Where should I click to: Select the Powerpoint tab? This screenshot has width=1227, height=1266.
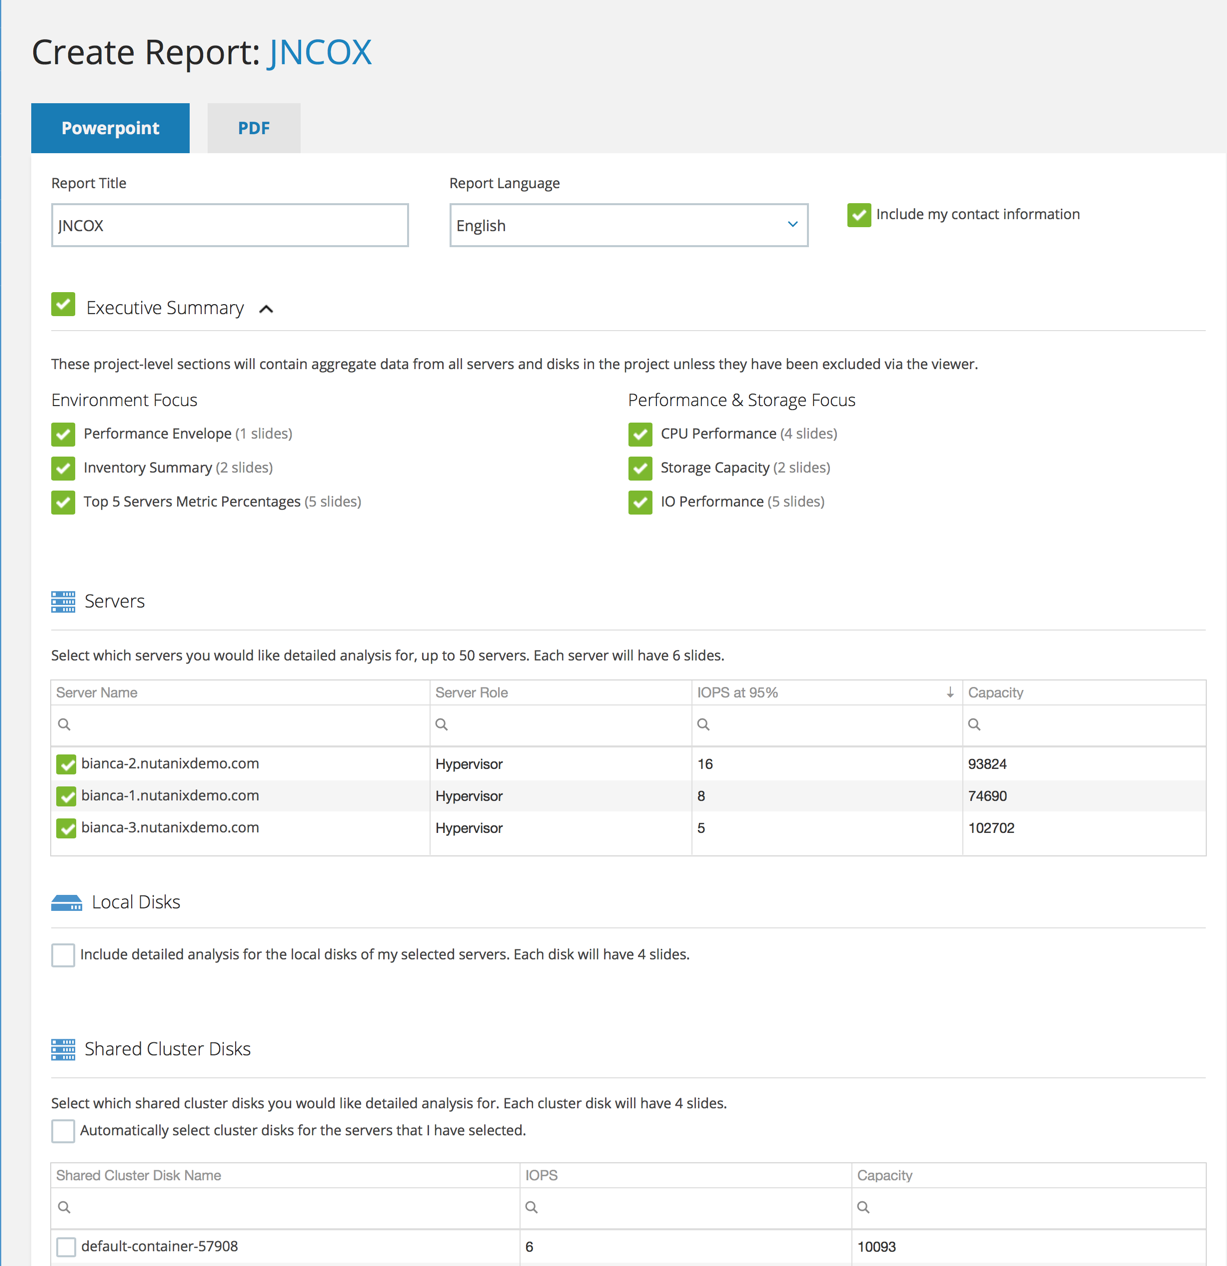click(110, 128)
